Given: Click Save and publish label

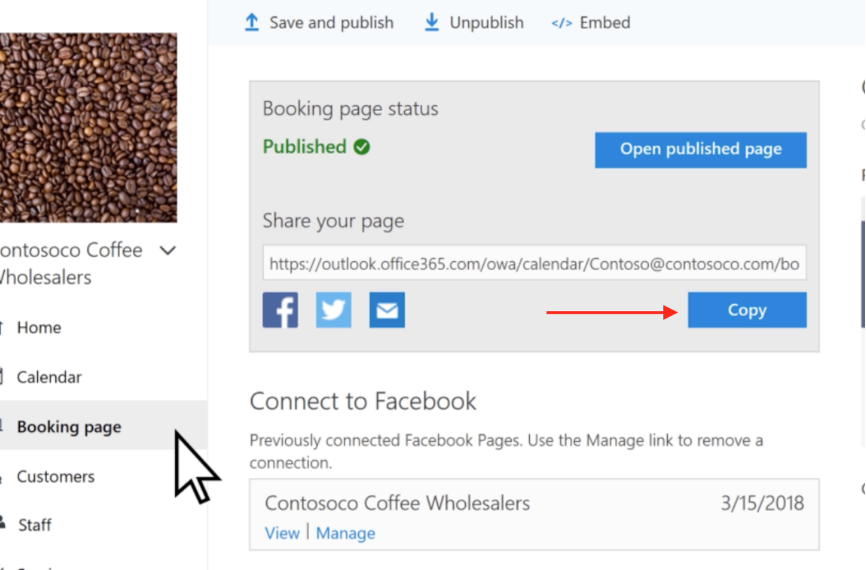Looking at the screenshot, I should pos(331,23).
